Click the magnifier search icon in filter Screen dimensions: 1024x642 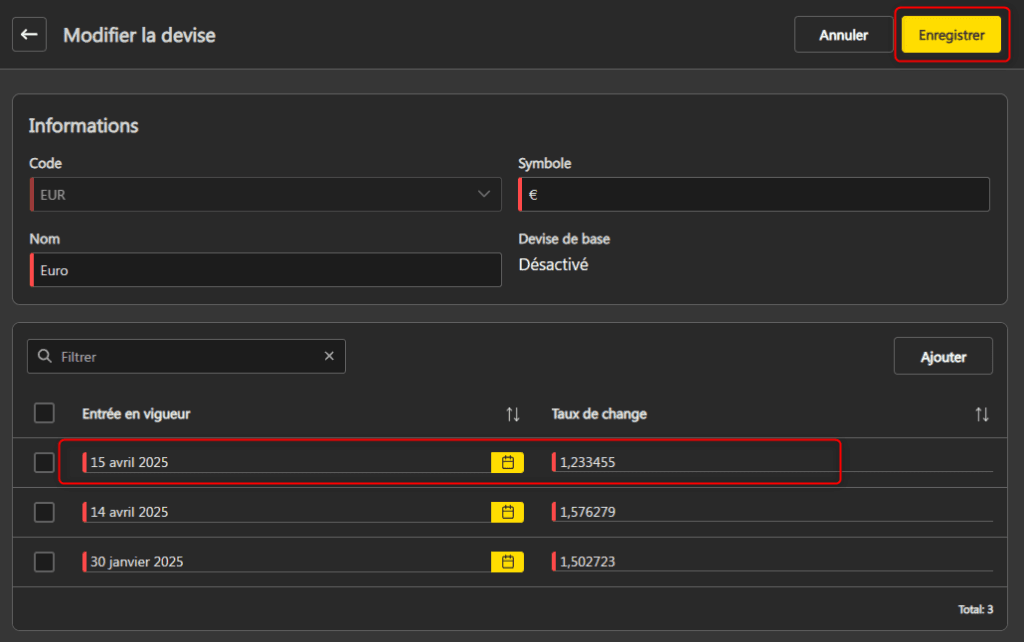[44, 356]
